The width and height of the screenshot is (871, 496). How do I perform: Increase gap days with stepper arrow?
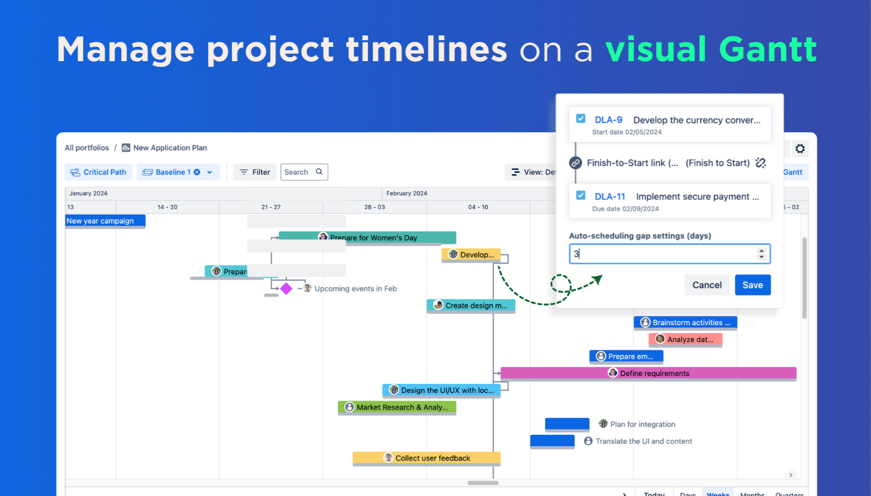(761, 250)
